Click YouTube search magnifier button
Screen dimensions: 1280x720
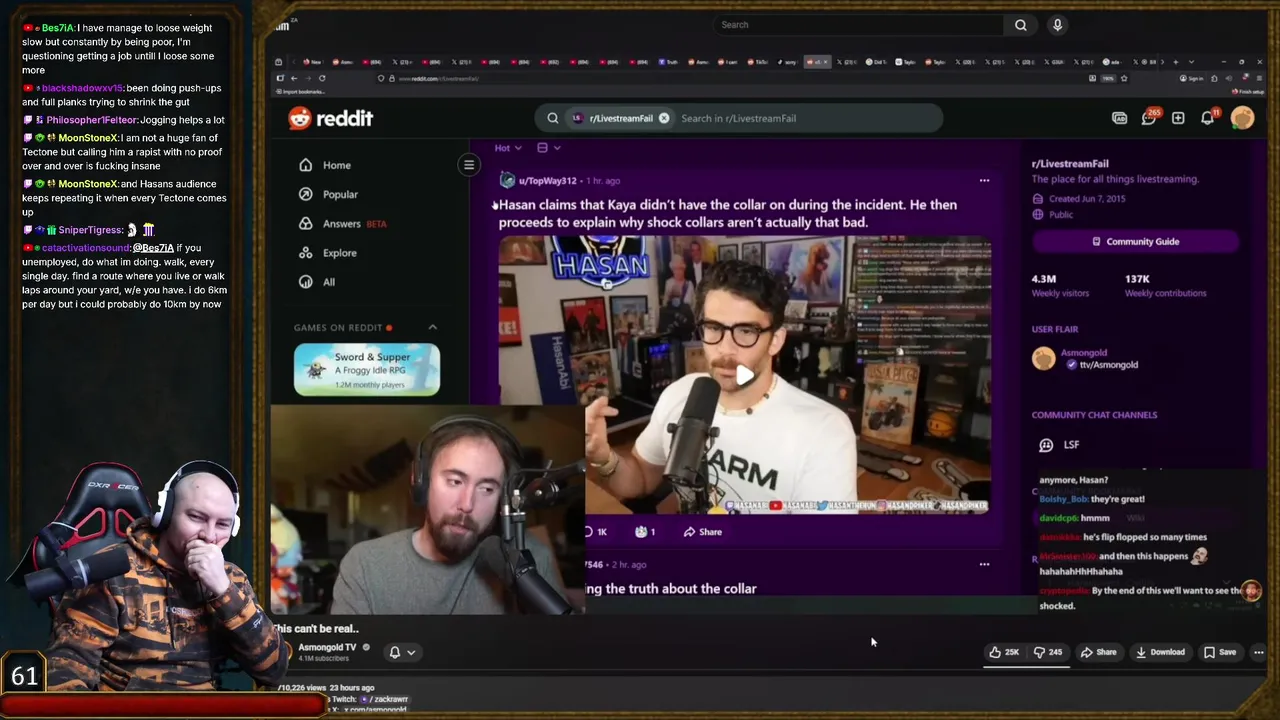click(x=1020, y=25)
